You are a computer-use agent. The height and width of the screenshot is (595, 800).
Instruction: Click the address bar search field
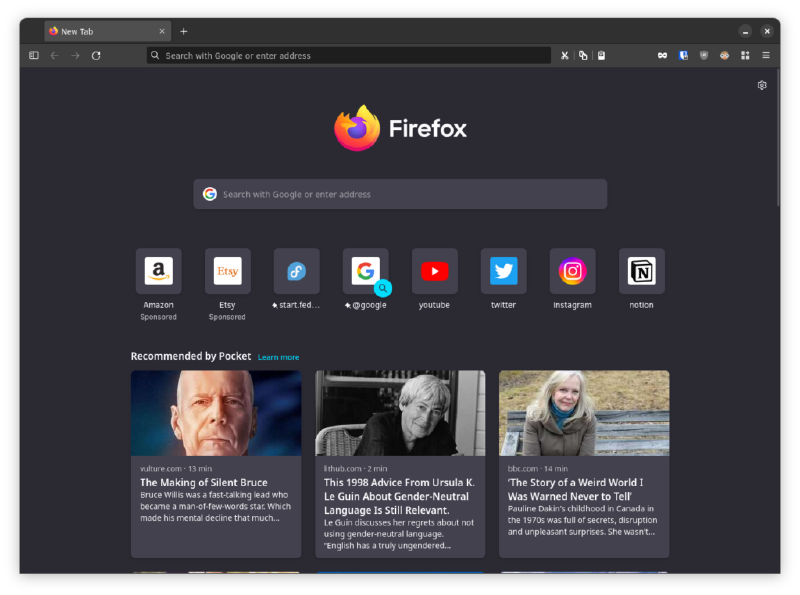tap(350, 56)
